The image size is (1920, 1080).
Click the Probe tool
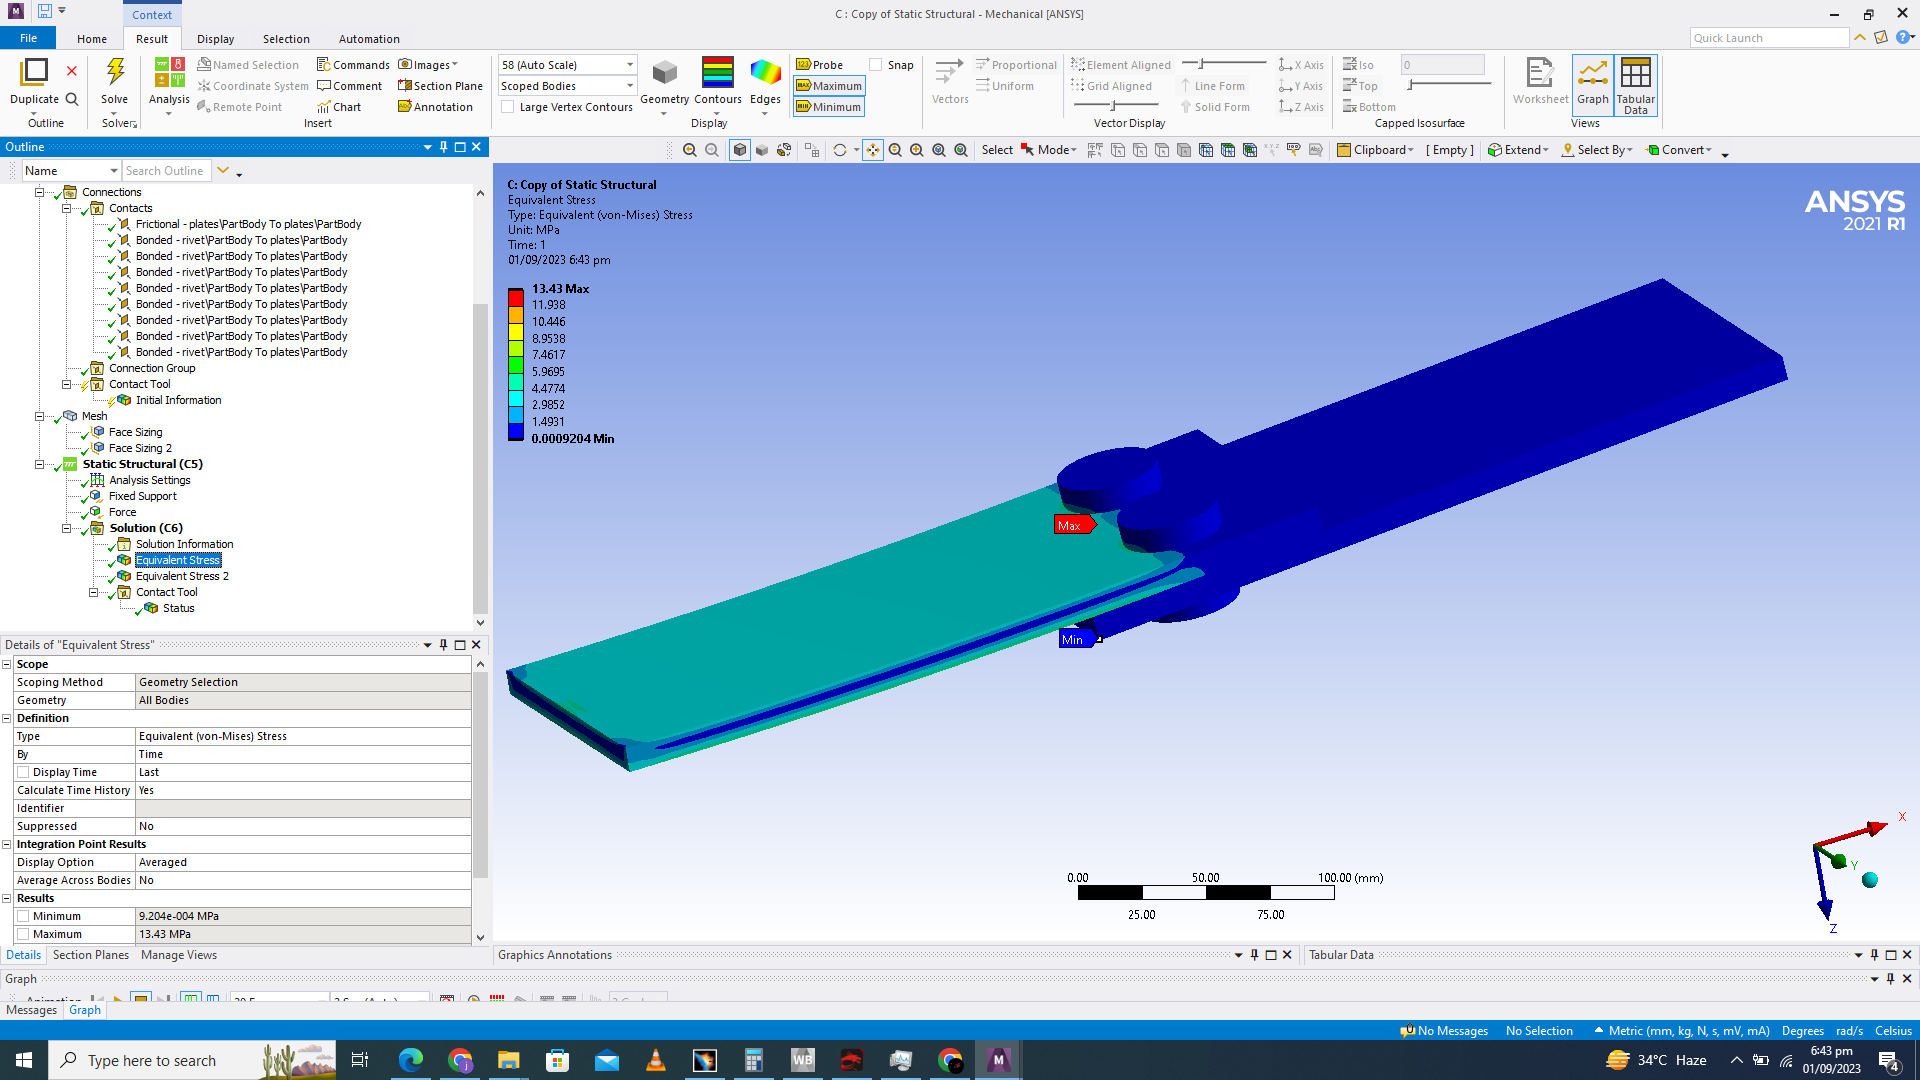(820, 65)
